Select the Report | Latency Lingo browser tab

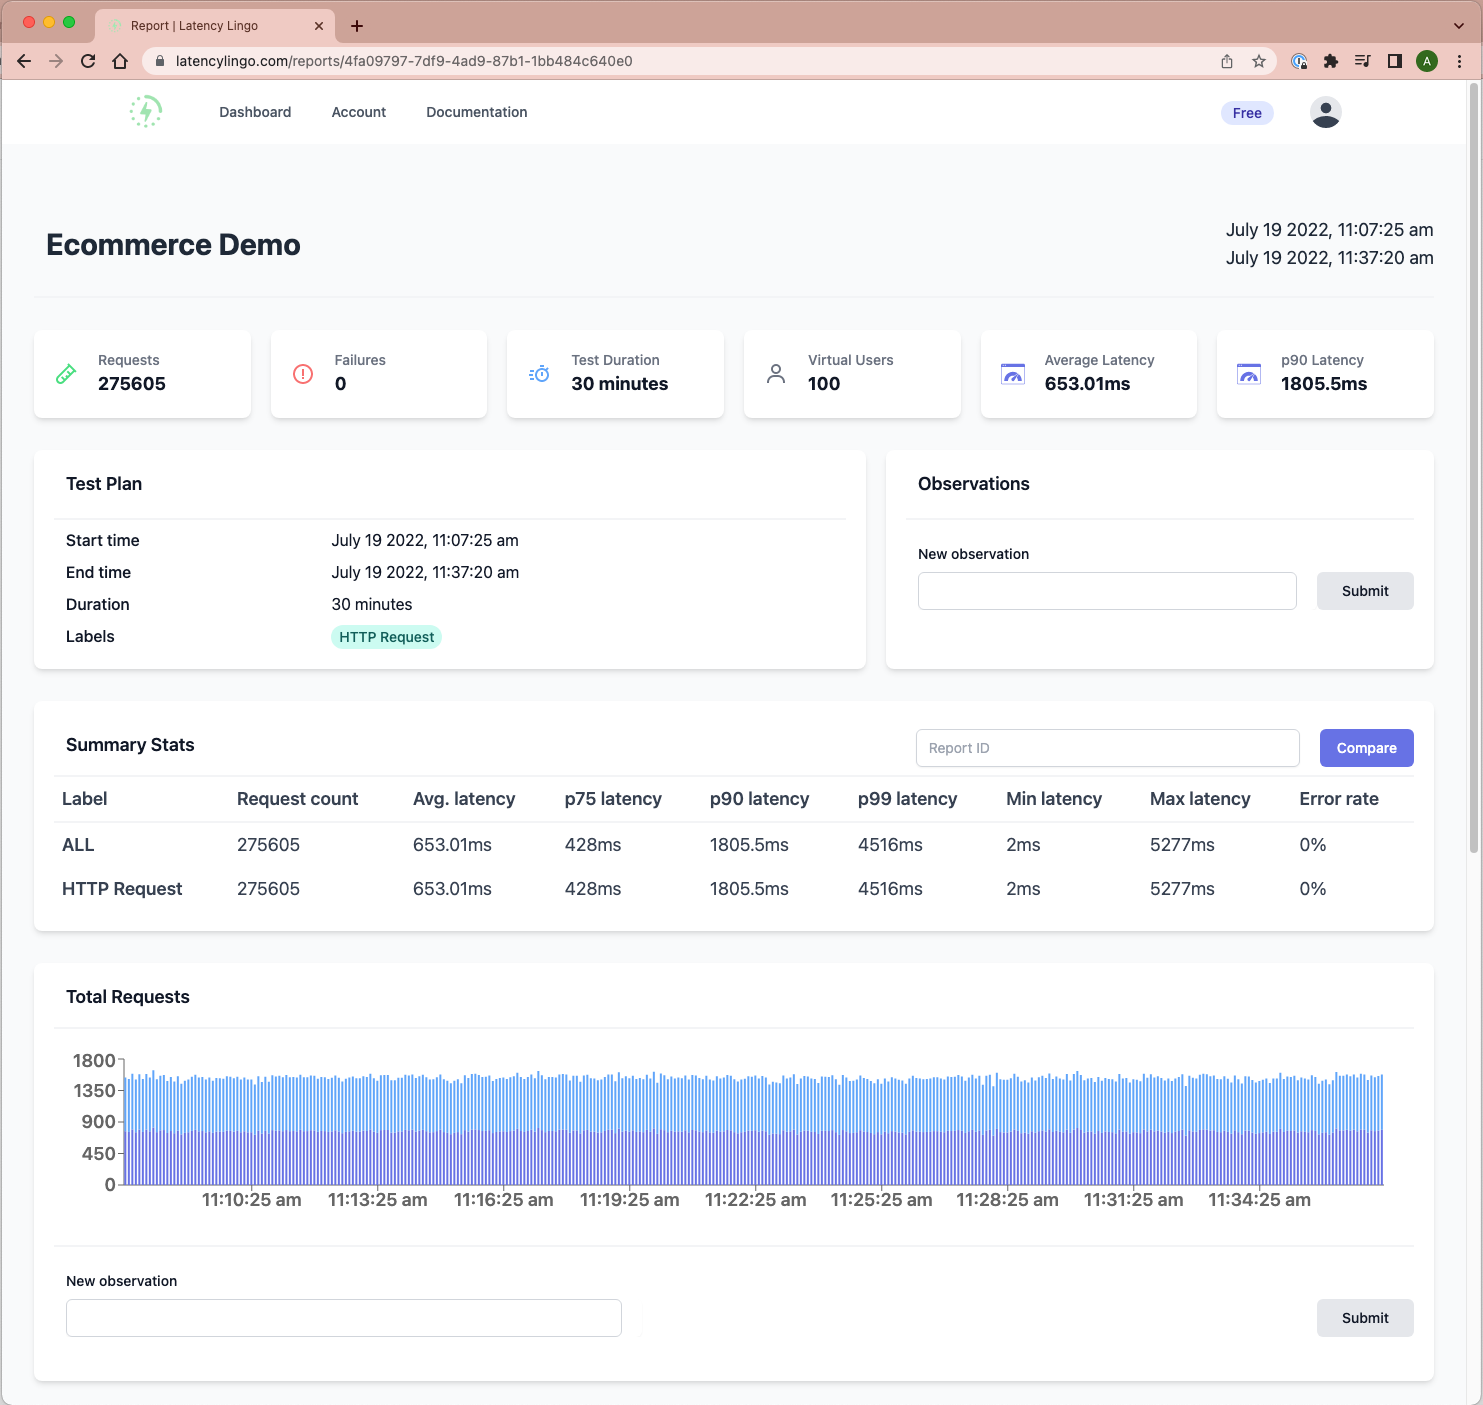(x=215, y=26)
